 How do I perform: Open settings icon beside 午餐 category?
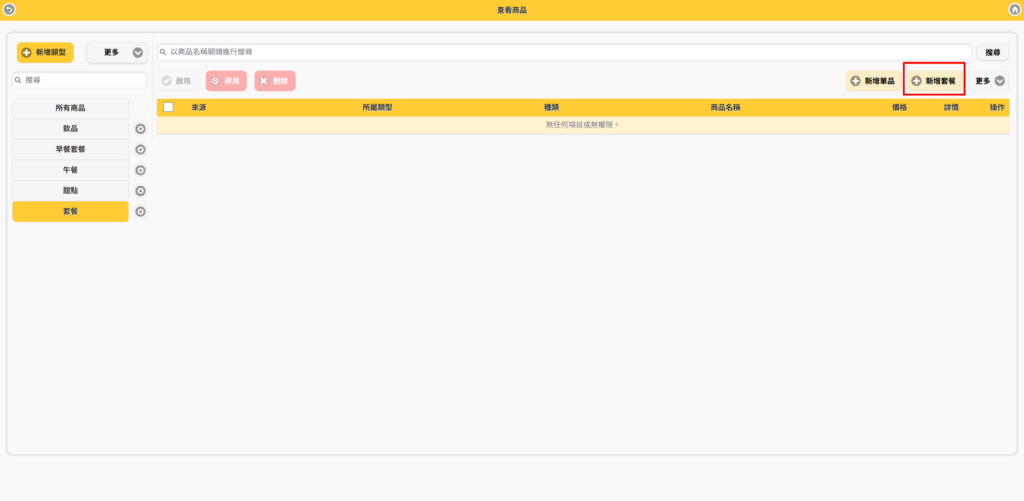pos(140,171)
